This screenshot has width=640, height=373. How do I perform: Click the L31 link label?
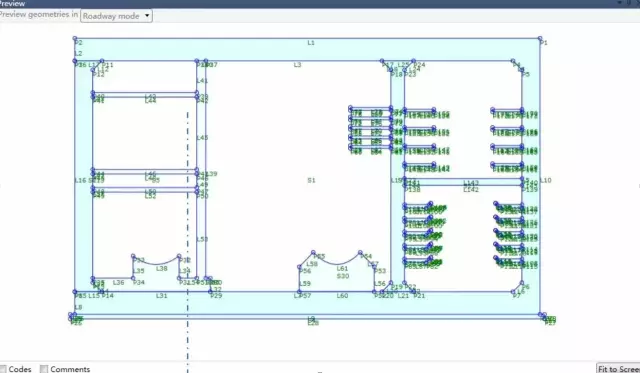point(162,295)
